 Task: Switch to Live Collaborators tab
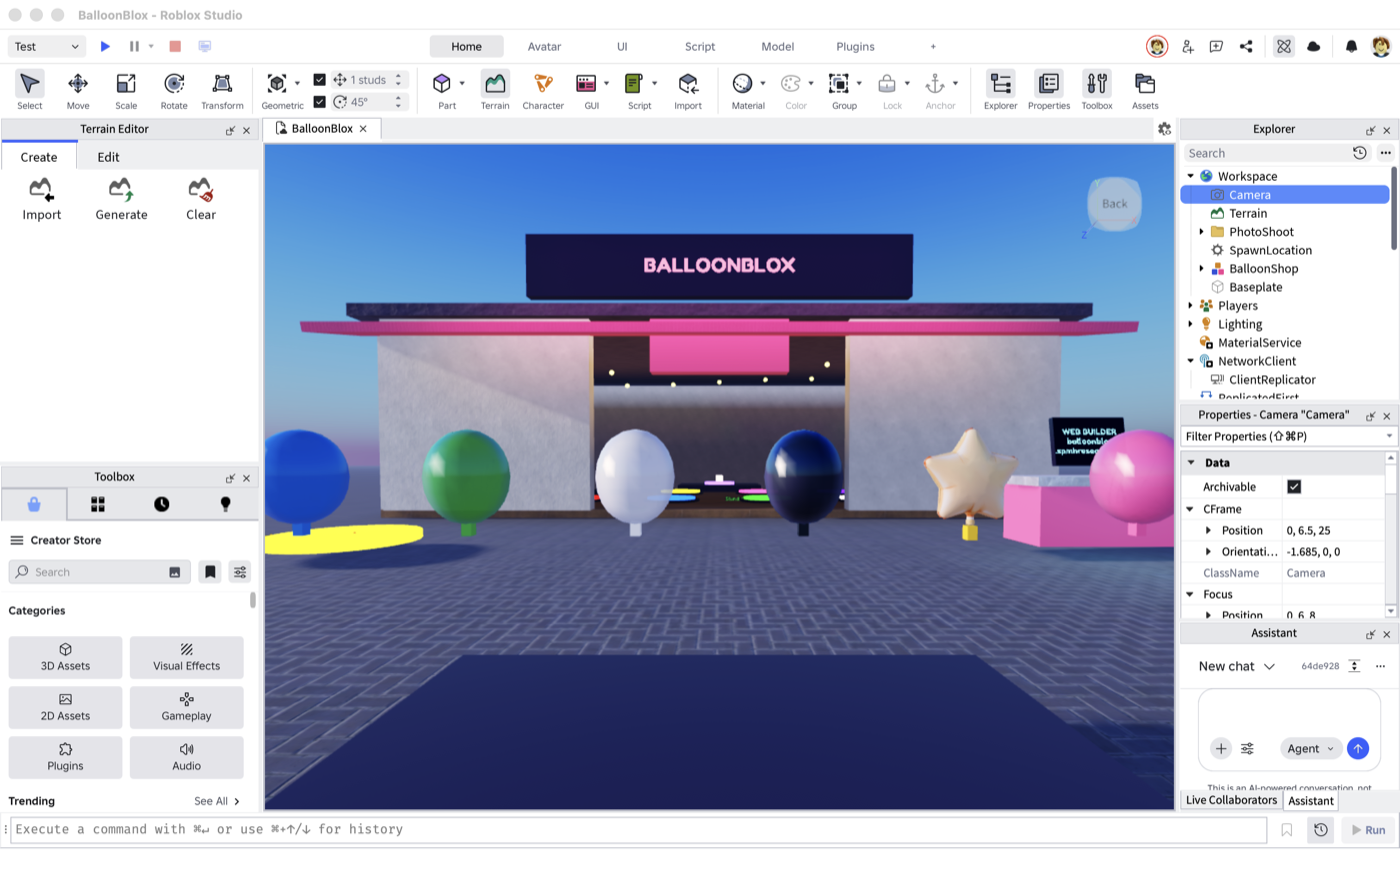[1231, 800]
